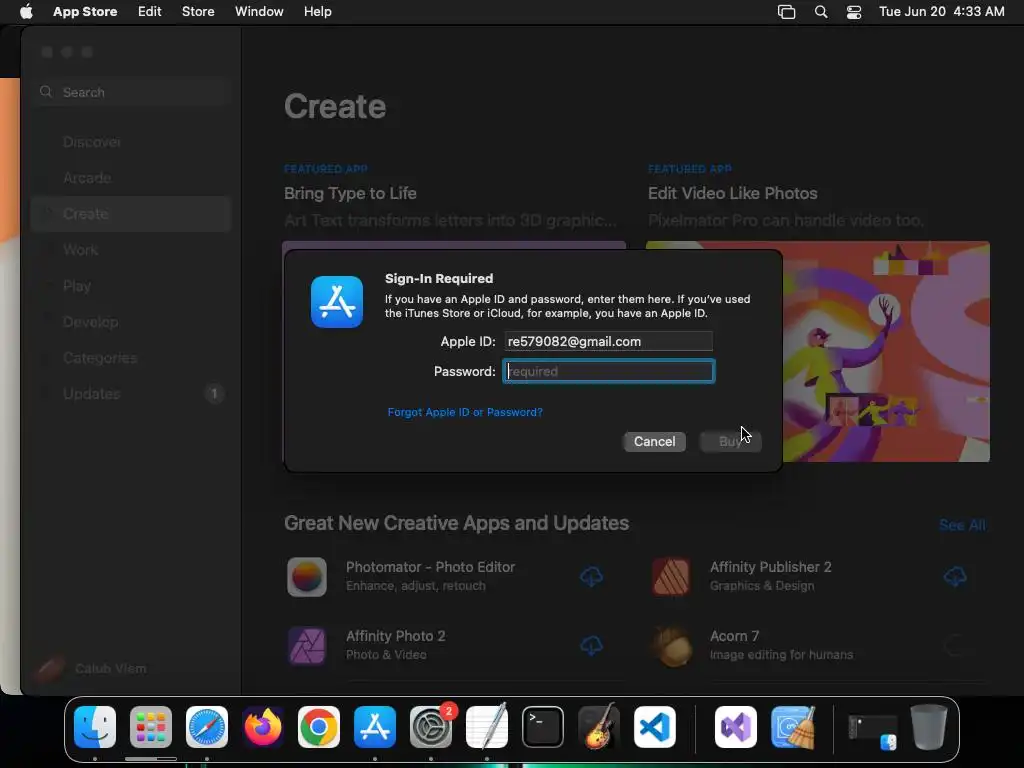The image size is (1024, 768).
Task: Click the Buy button
Action: click(x=730, y=441)
